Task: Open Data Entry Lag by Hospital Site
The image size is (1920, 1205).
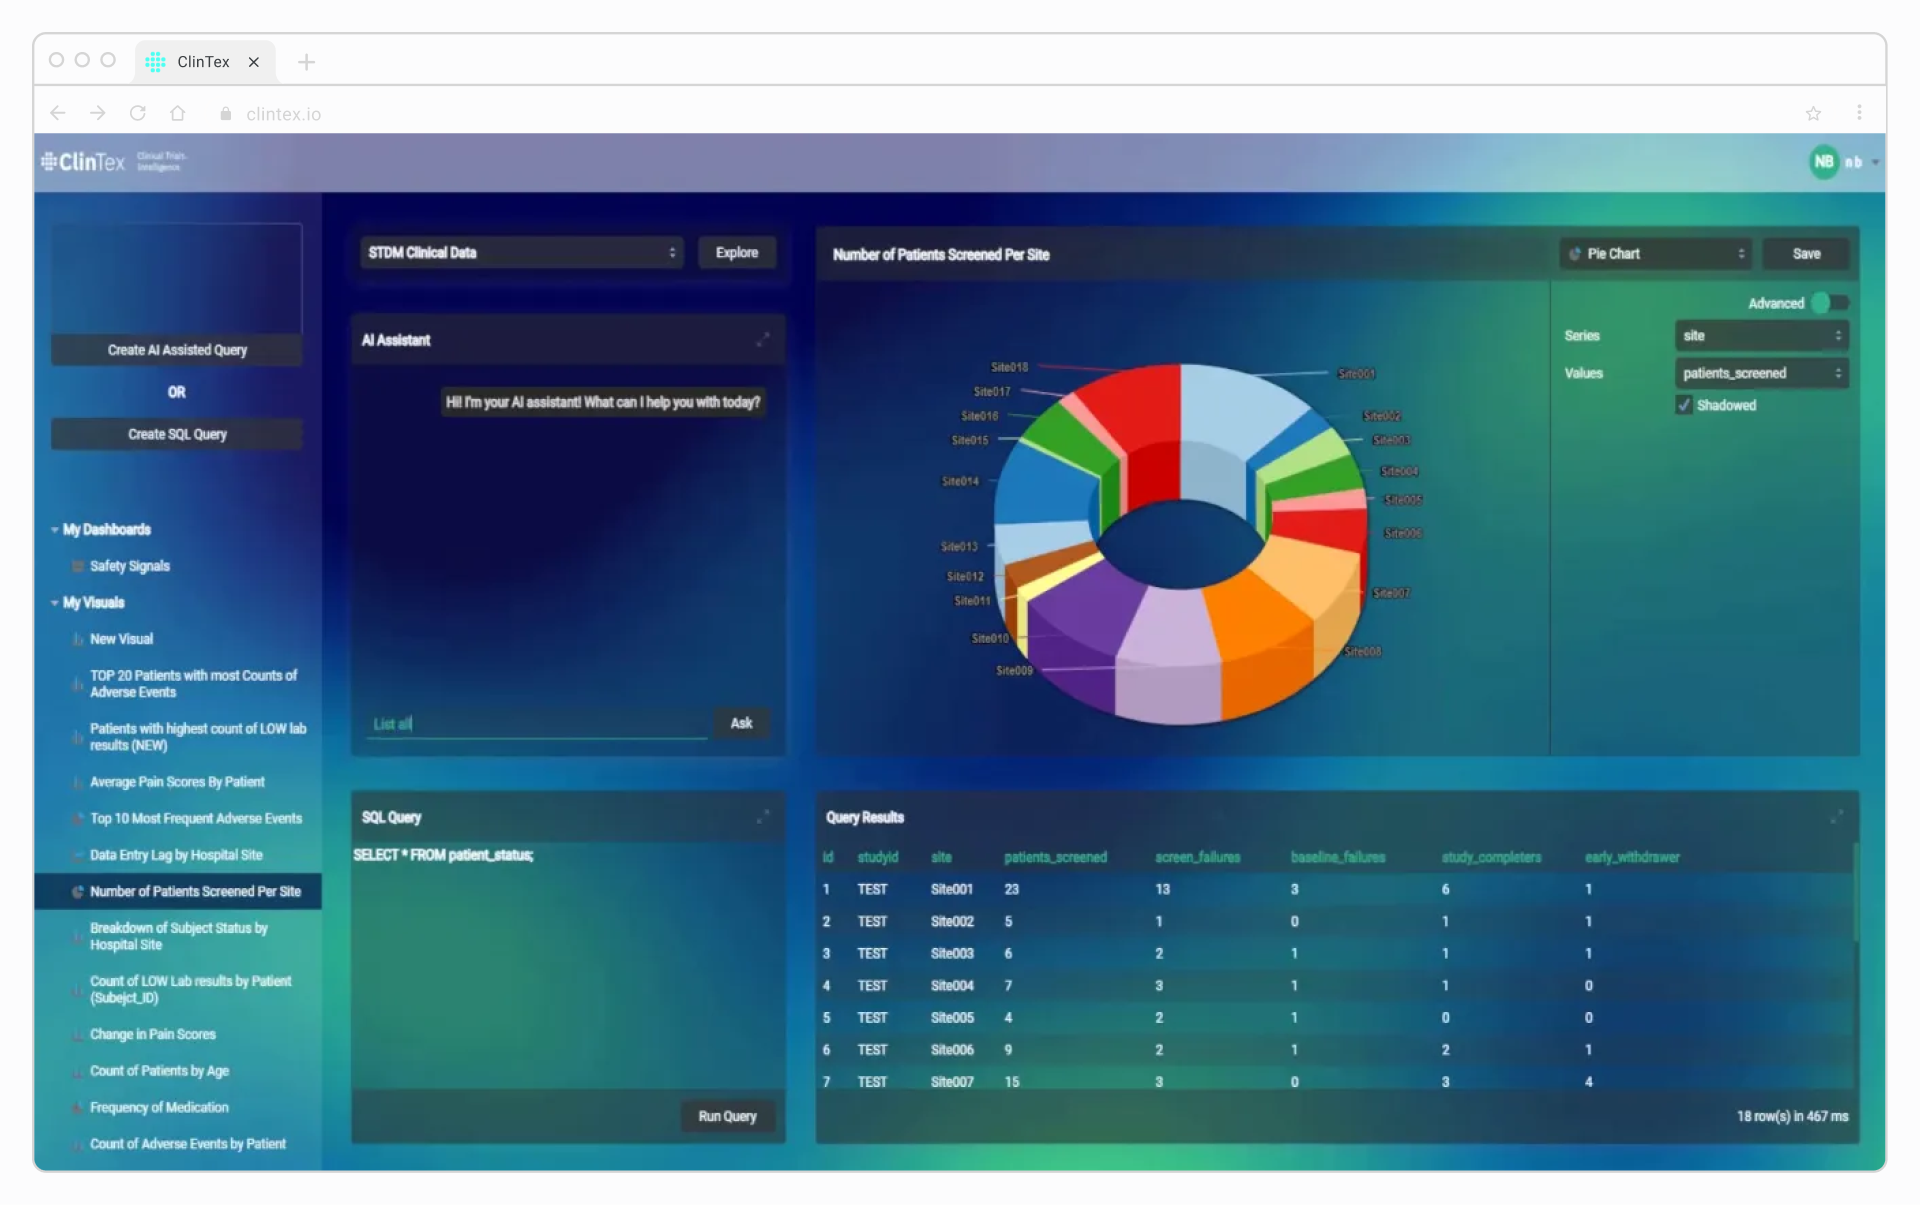Action: point(176,855)
